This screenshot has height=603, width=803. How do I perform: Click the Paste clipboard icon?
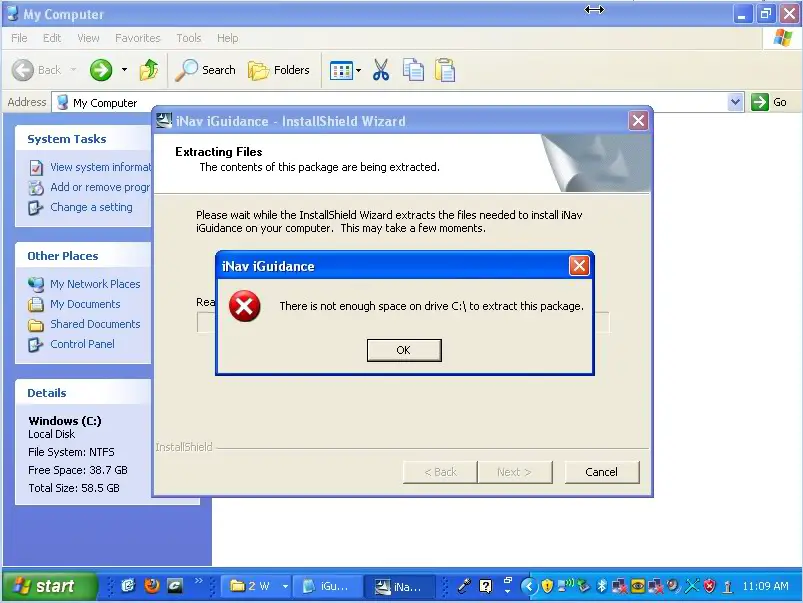[445, 70]
